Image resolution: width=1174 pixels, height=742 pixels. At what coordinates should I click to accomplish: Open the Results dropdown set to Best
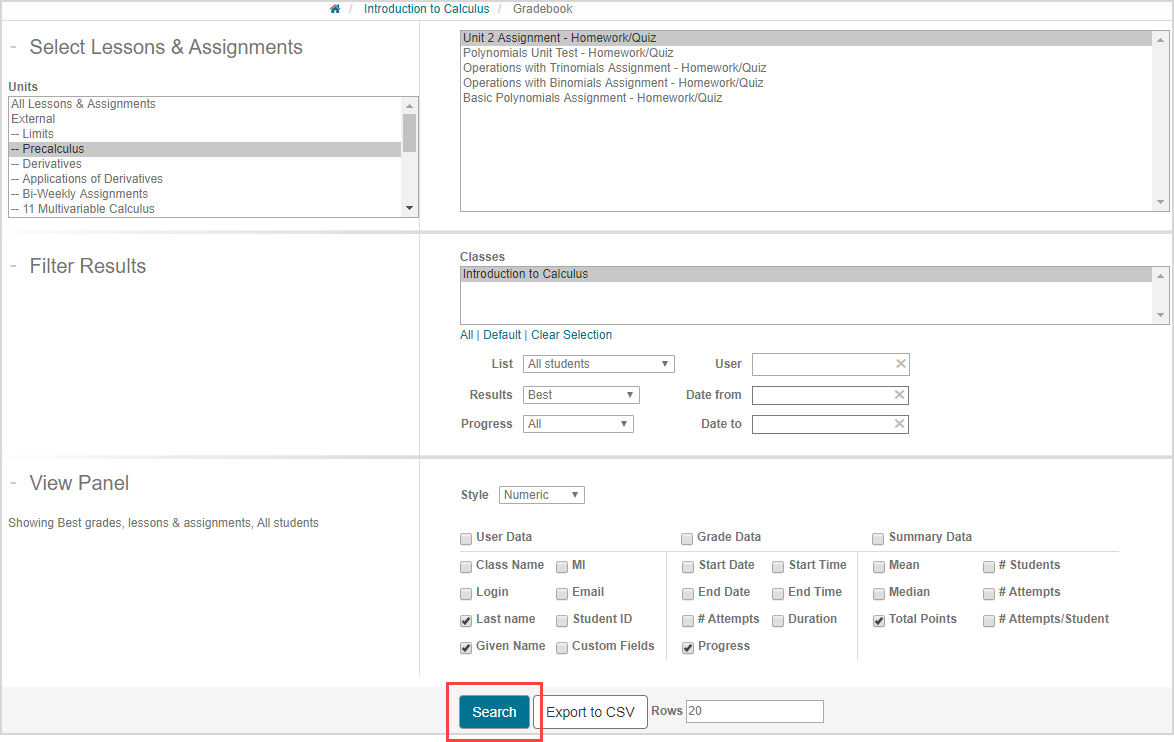click(580, 395)
